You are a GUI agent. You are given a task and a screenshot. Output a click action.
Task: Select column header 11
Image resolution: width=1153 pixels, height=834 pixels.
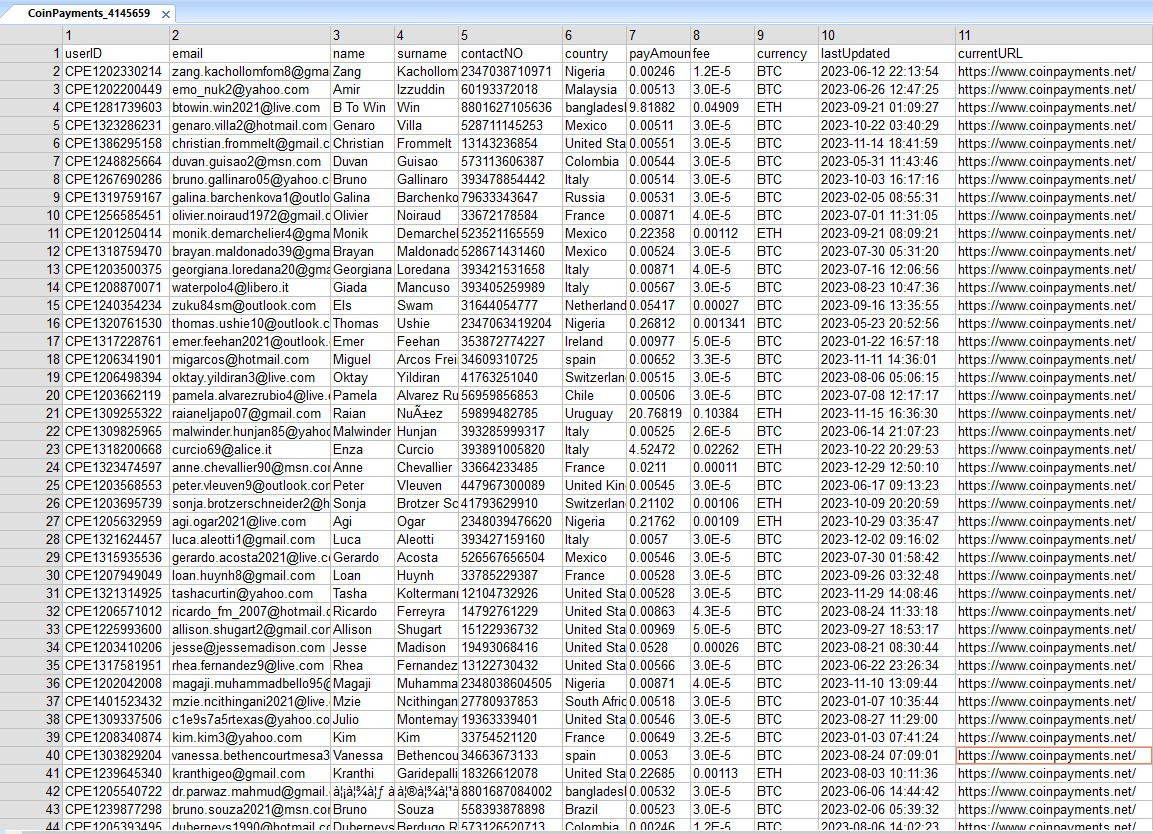(x=1054, y=35)
